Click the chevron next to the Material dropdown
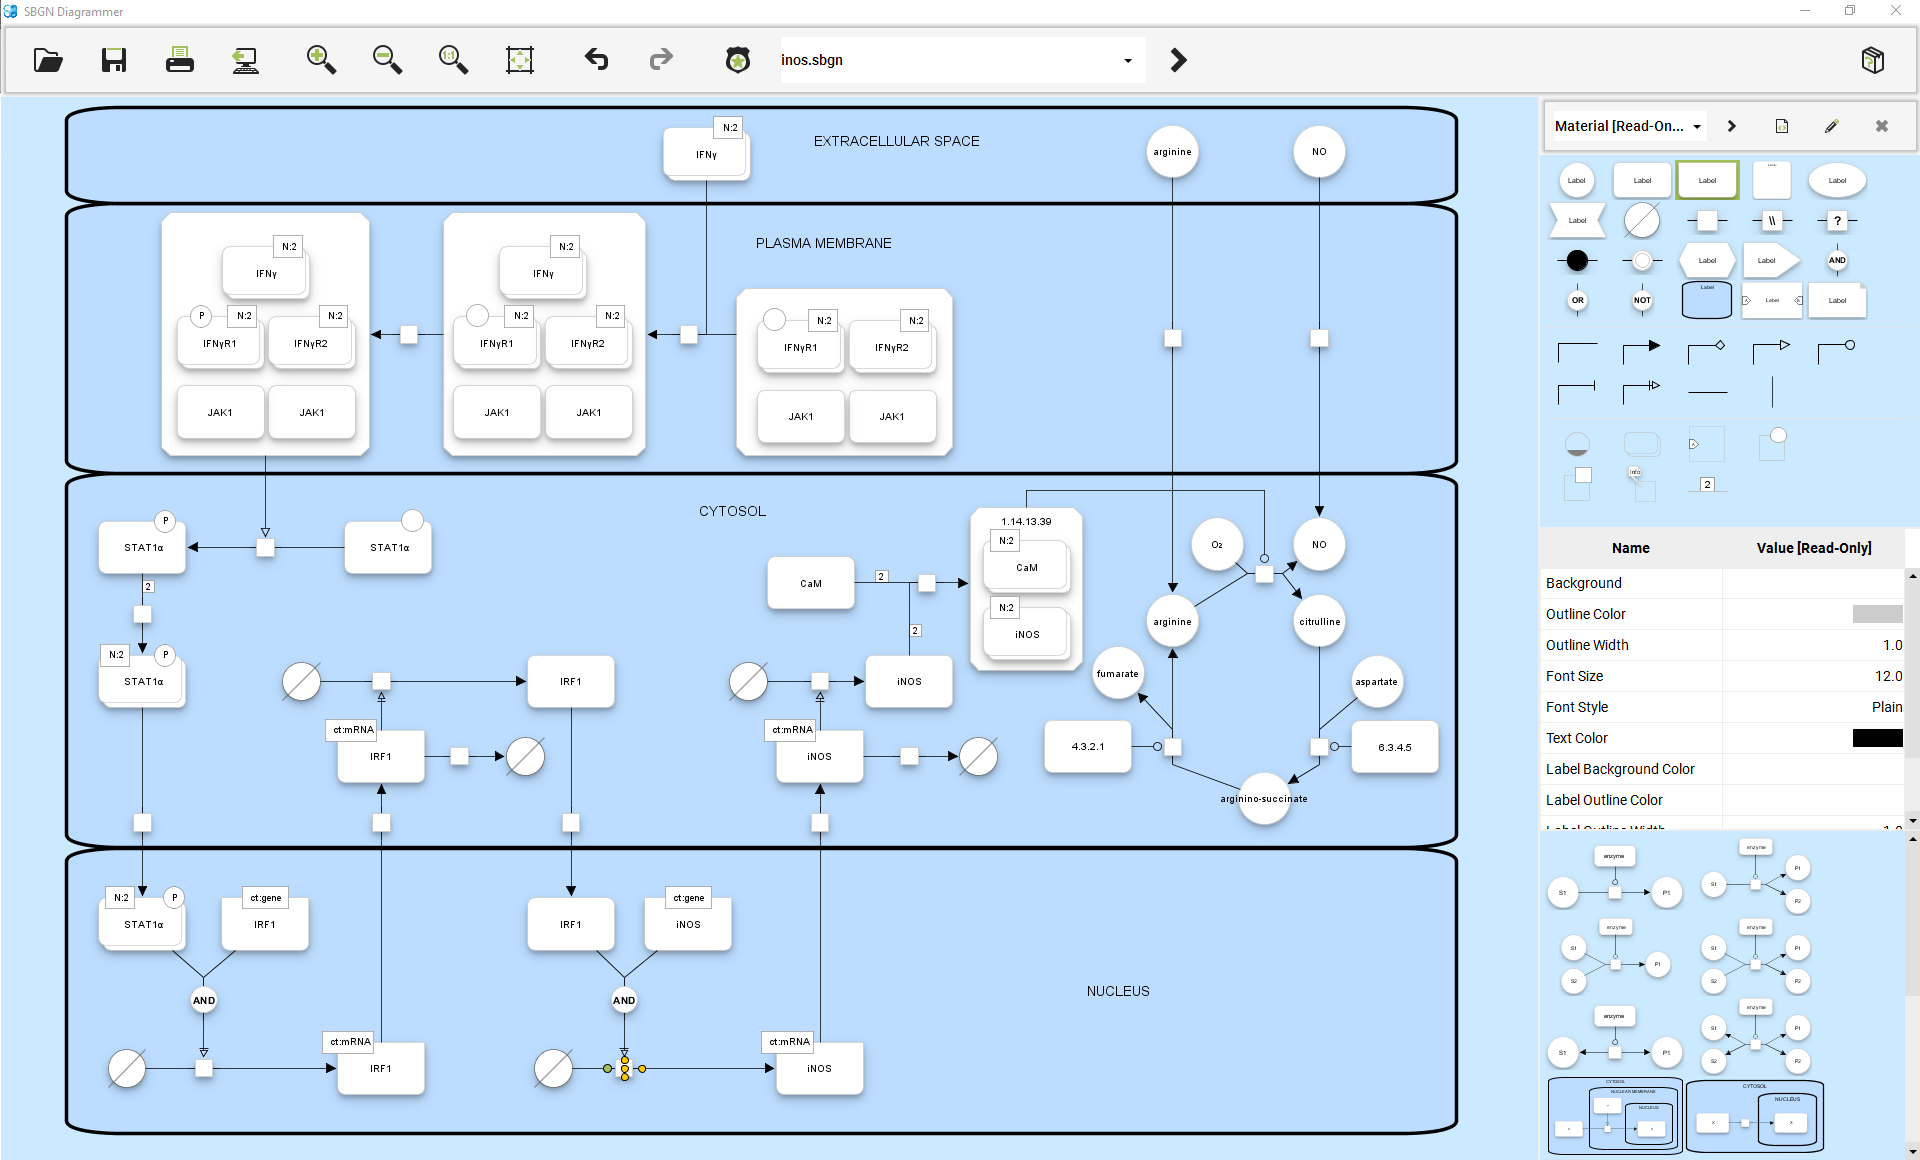This screenshot has width=1920, height=1160. coord(1732,127)
